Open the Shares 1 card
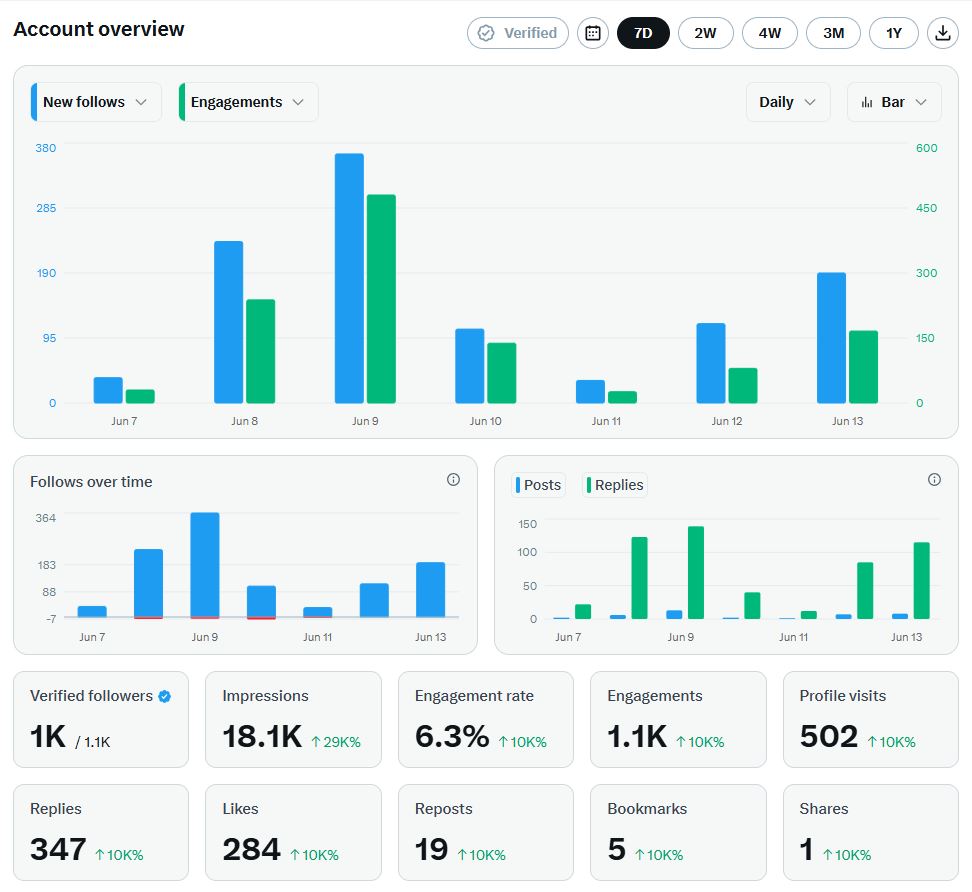This screenshot has height=892, width=972. click(870, 832)
